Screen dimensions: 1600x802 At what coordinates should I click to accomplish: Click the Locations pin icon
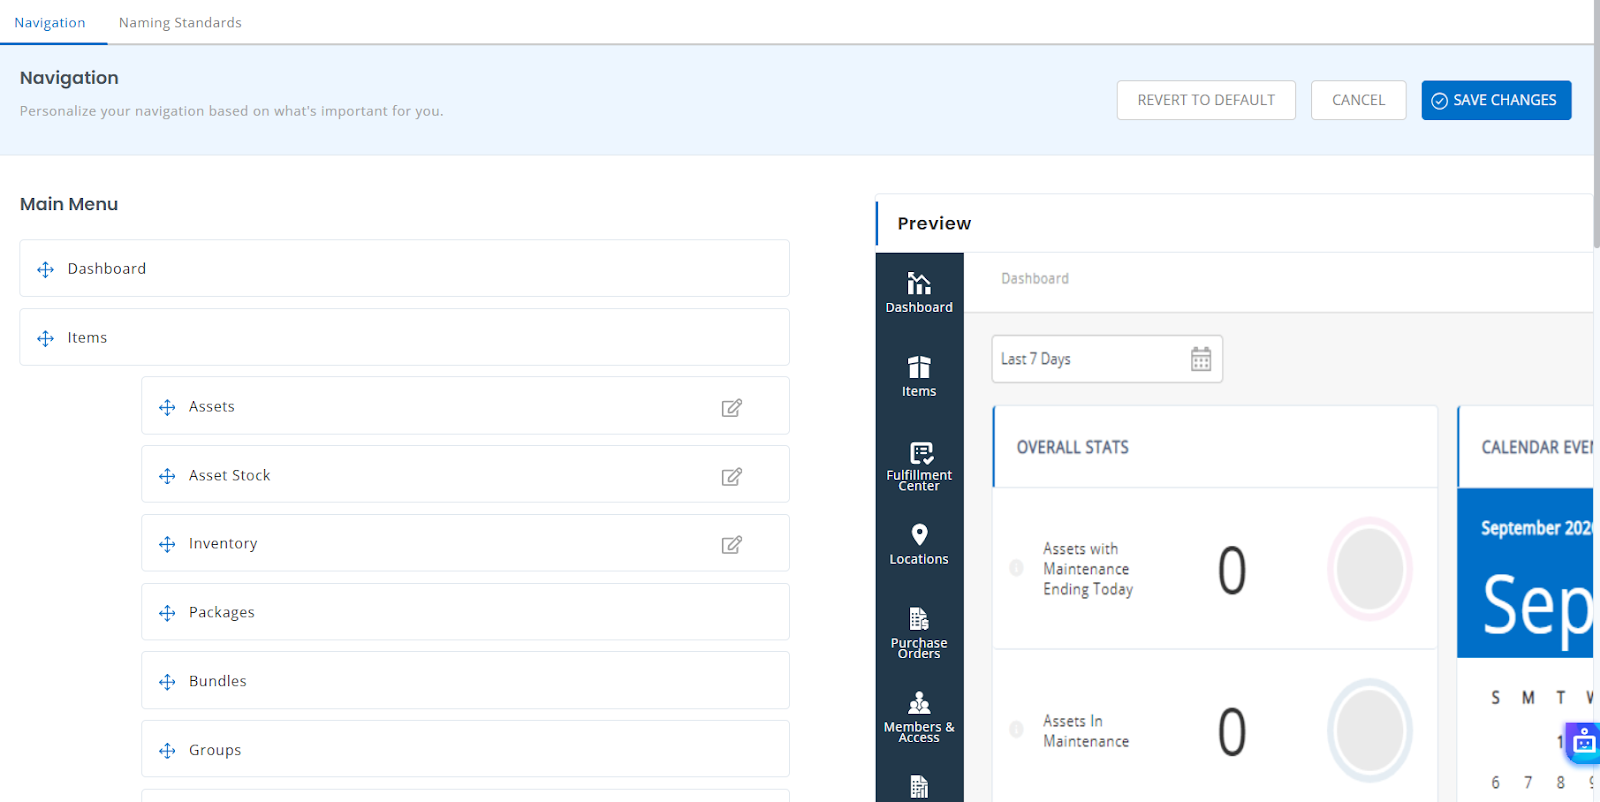point(919,535)
